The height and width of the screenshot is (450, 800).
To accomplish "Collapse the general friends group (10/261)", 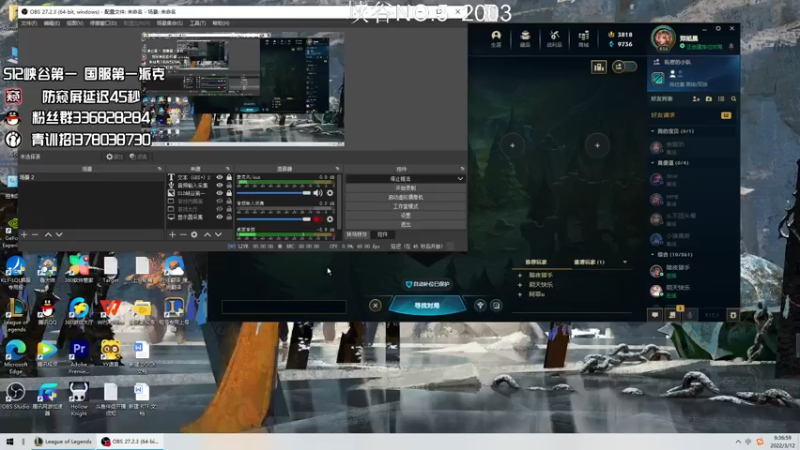I will click(653, 254).
